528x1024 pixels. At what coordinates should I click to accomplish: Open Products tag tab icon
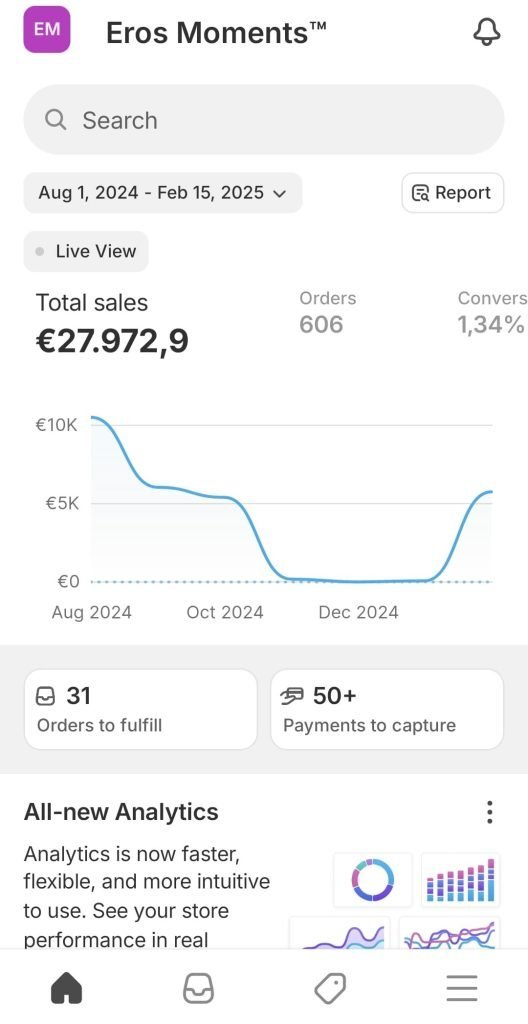[330, 988]
